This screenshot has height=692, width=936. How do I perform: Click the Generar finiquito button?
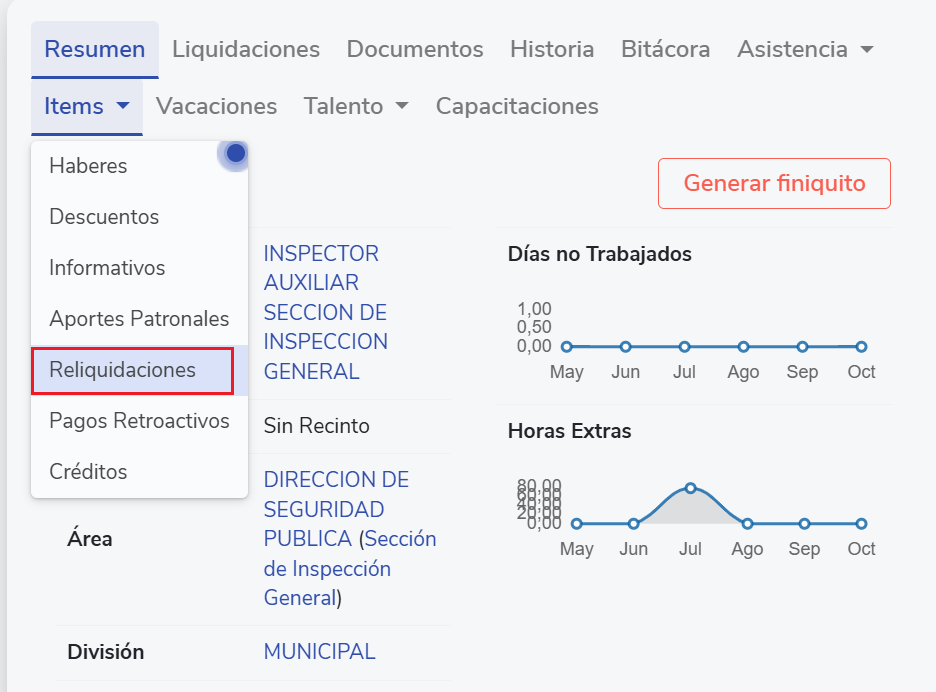pyautogui.click(x=774, y=183)
